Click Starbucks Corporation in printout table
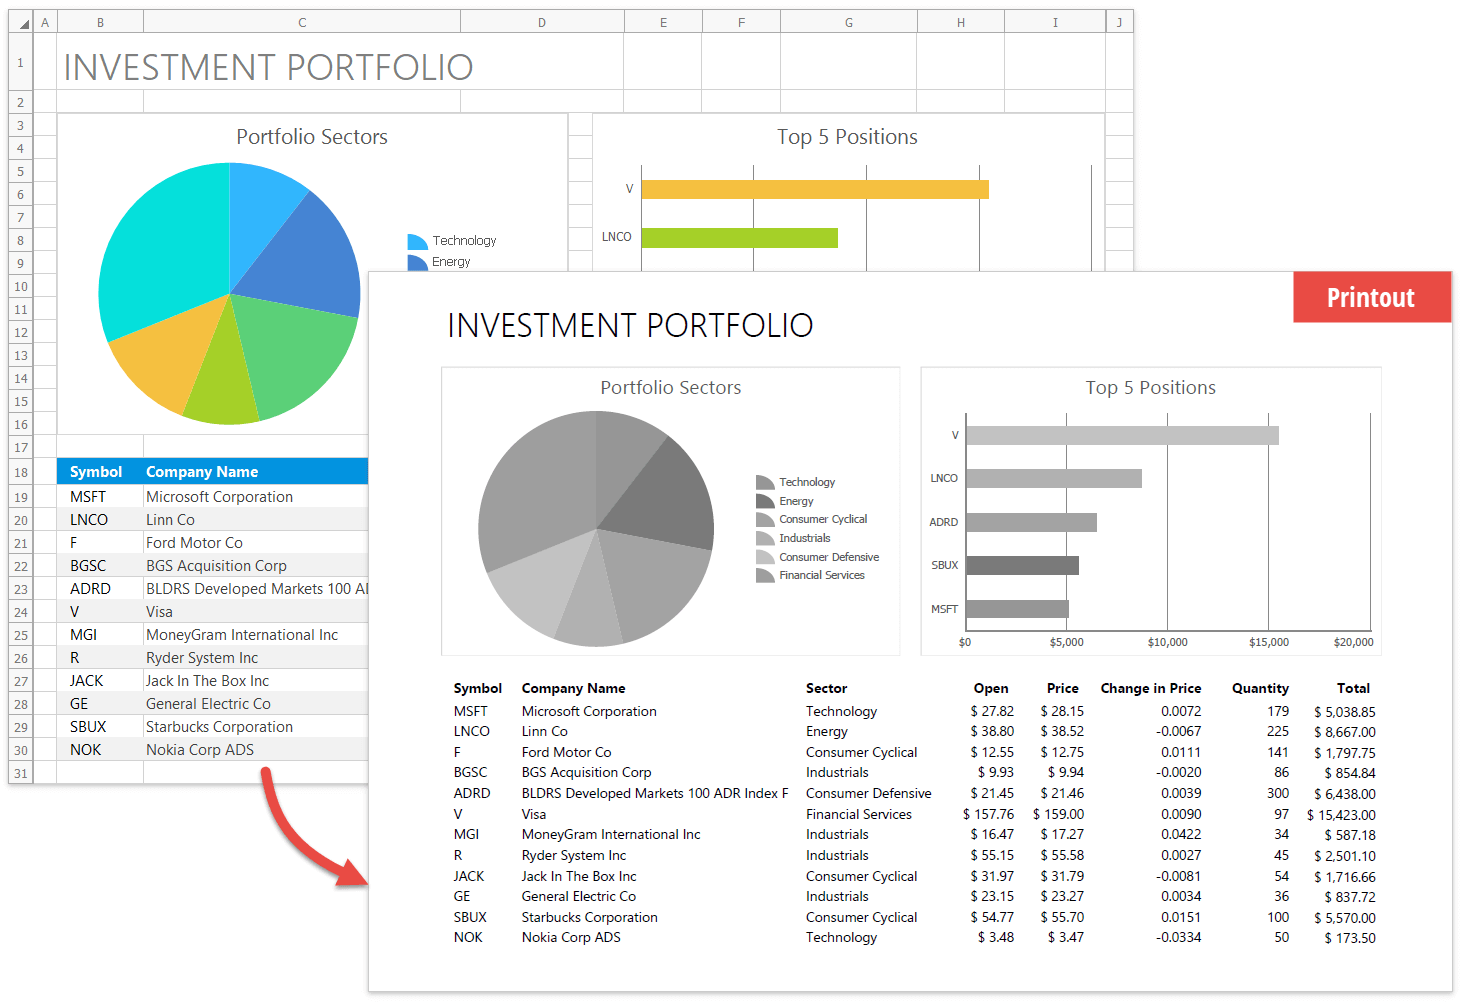This screenshot has height=1004, width=1478. (x=589, y=917)
